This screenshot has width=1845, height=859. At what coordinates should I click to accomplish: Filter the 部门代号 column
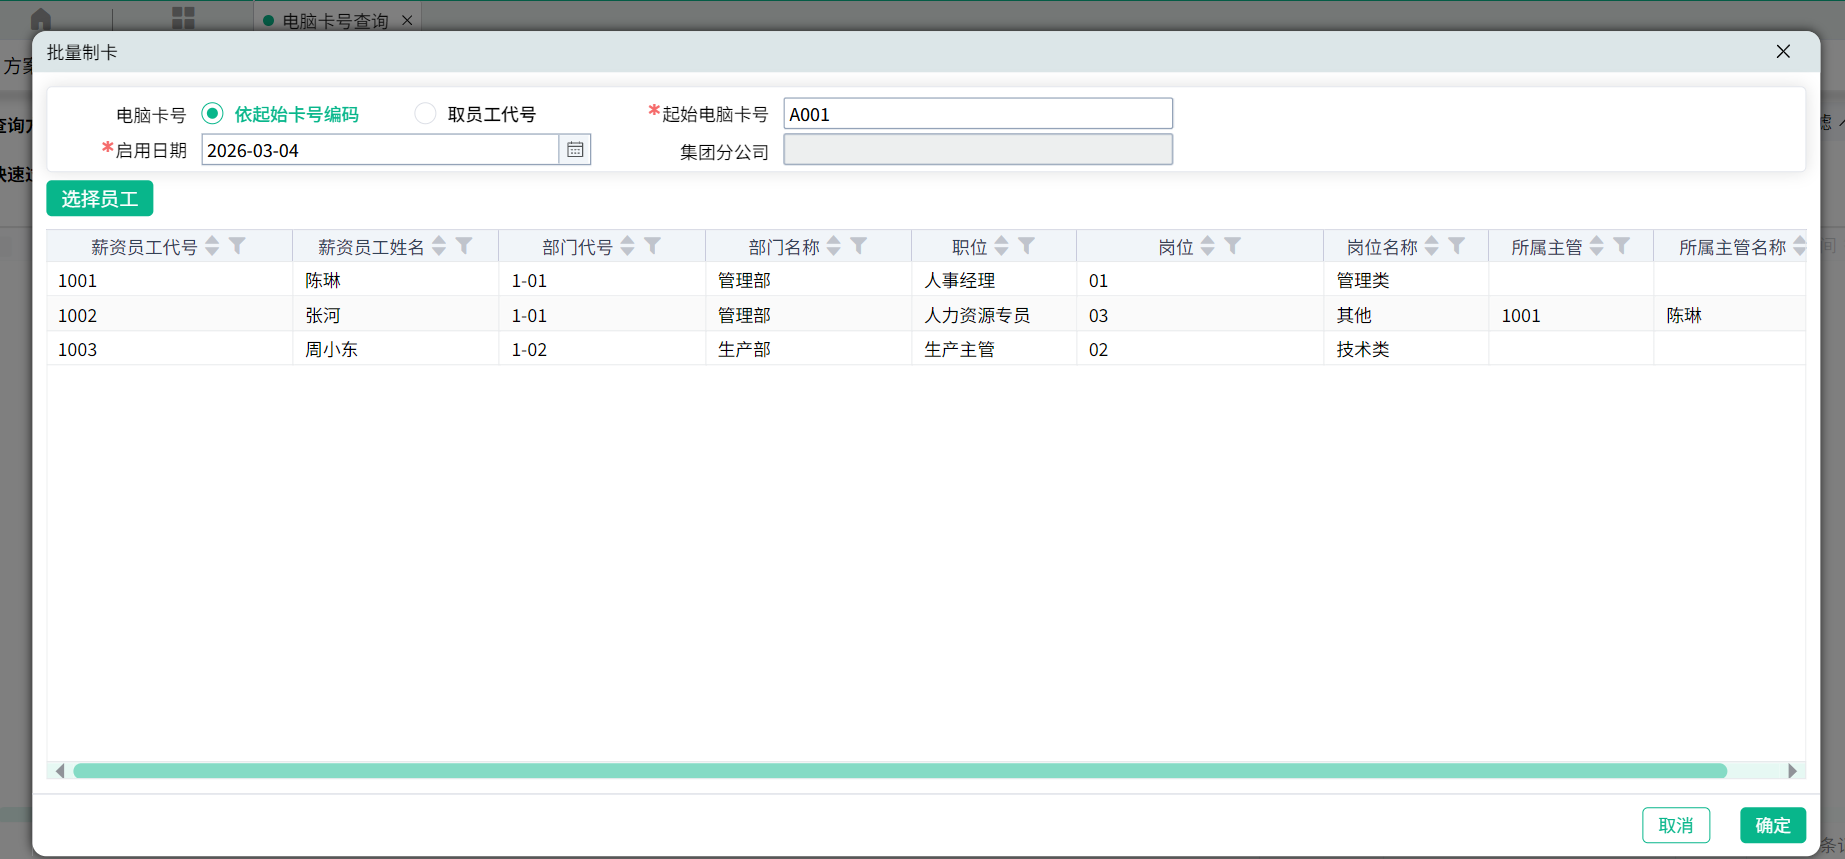click(x=652, y=246)
